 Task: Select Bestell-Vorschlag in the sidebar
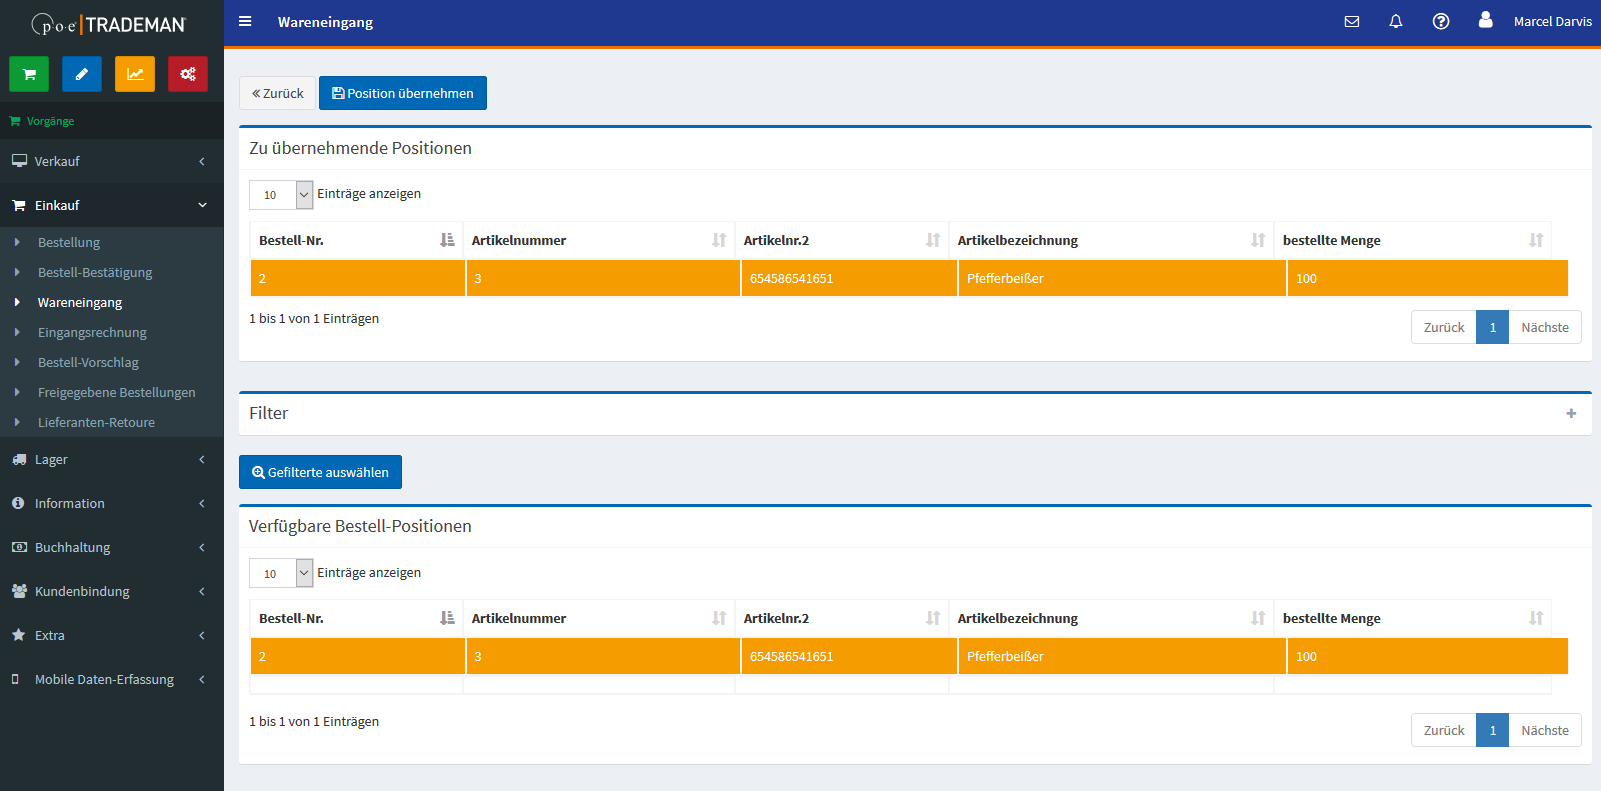coord(88,362)
